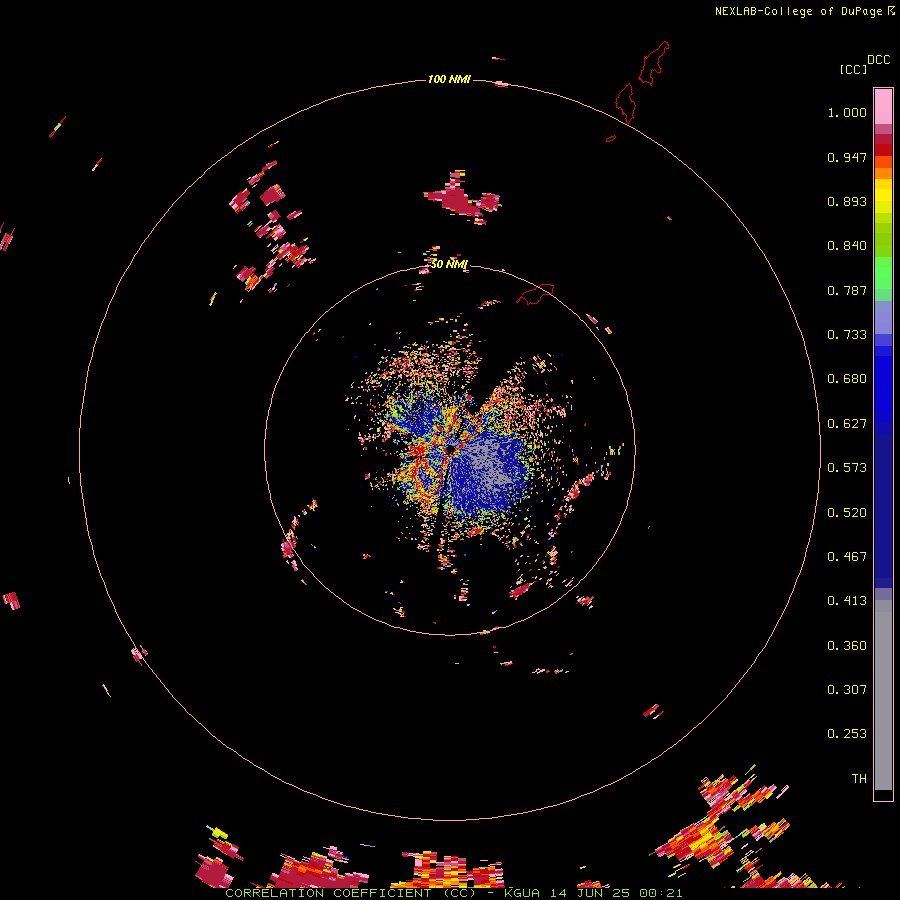Viewport: 900px width, 900px height.
Task: Click the CORRELATION COEFFICIENT (CC) title text
Action: tap(350, 893)
